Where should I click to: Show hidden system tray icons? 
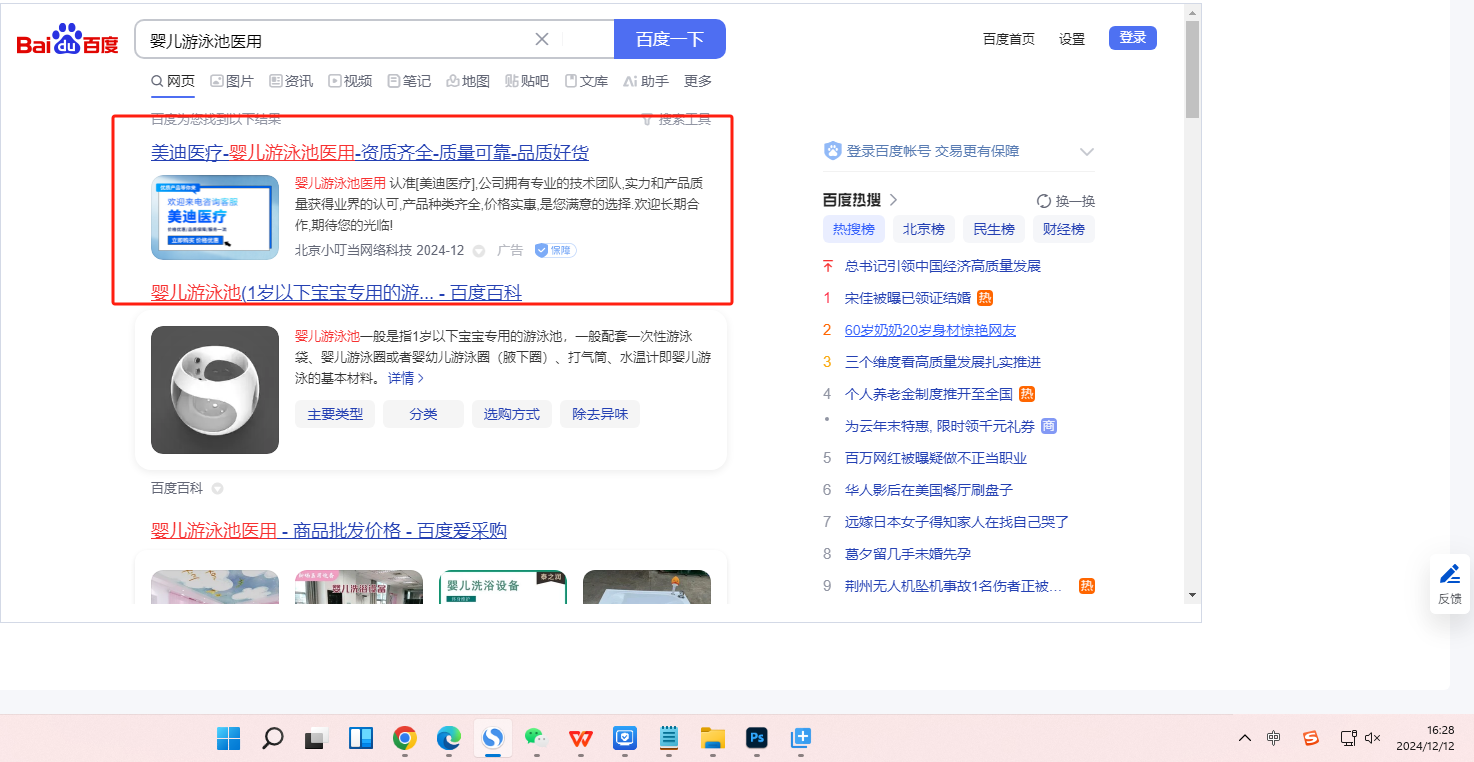point(1244,738)
